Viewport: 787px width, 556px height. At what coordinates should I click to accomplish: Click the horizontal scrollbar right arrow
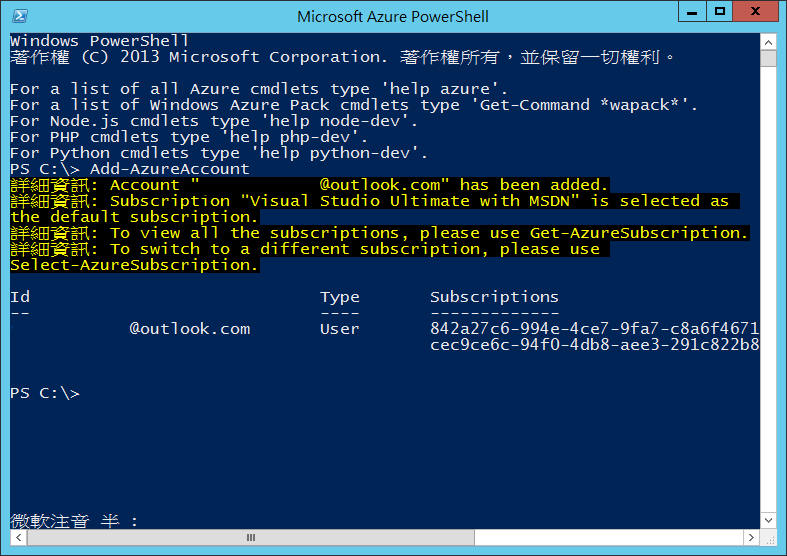point(750,539)
